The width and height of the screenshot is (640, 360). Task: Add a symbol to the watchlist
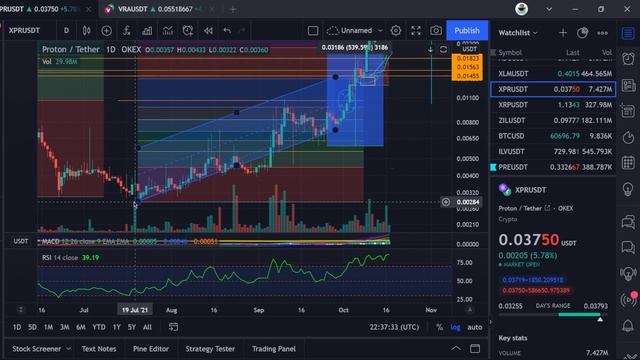pos(563,33)
